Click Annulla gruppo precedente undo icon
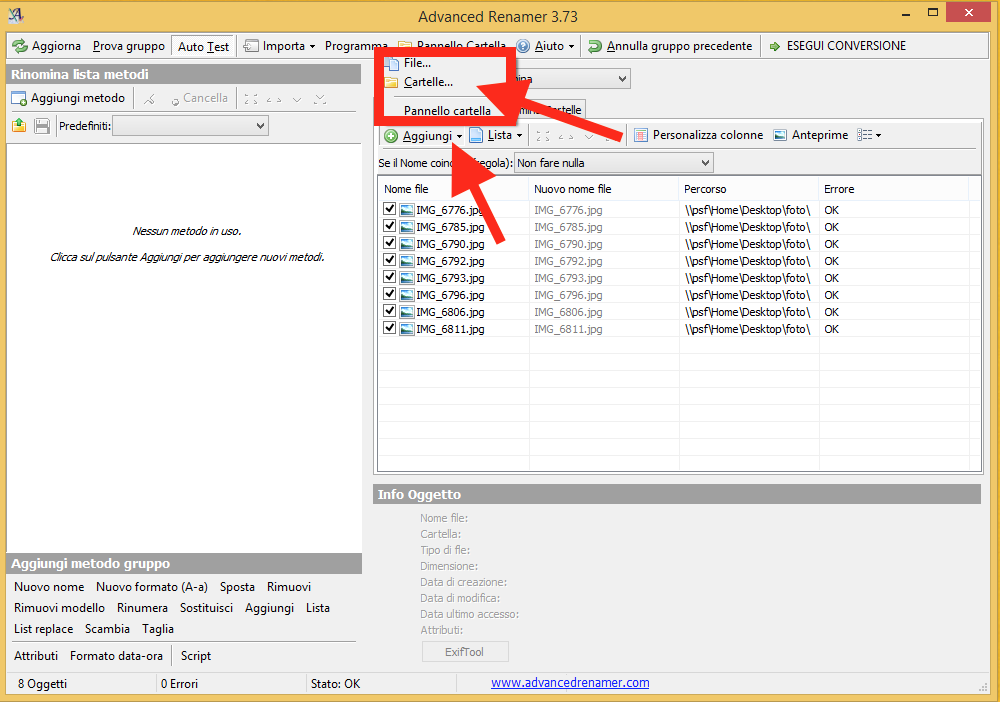1000x702 pixels. click(595, 46)
